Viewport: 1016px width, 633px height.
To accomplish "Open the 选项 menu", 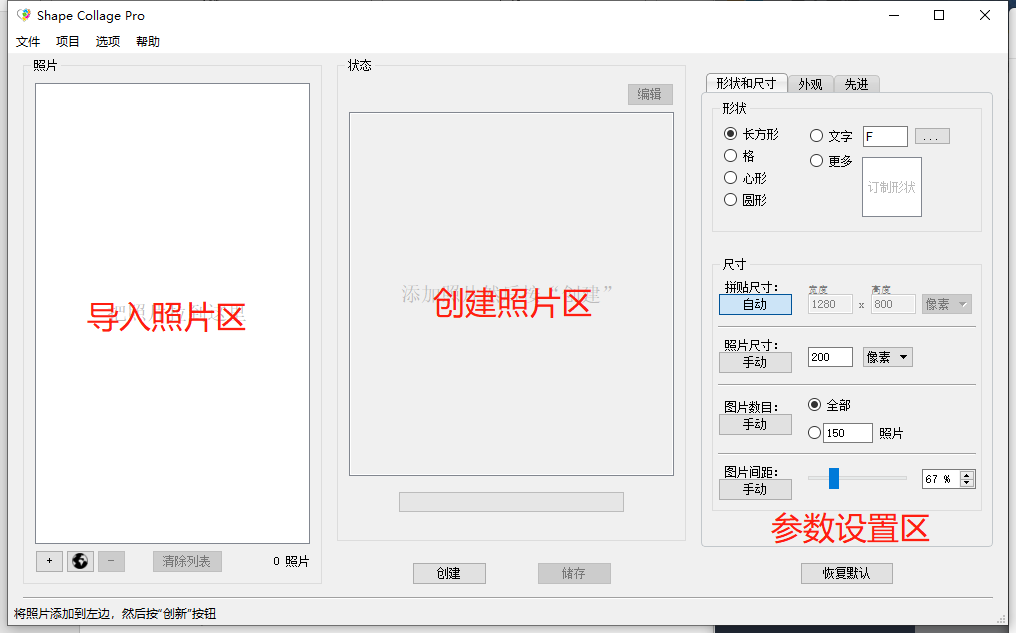I will pos(108,41).
